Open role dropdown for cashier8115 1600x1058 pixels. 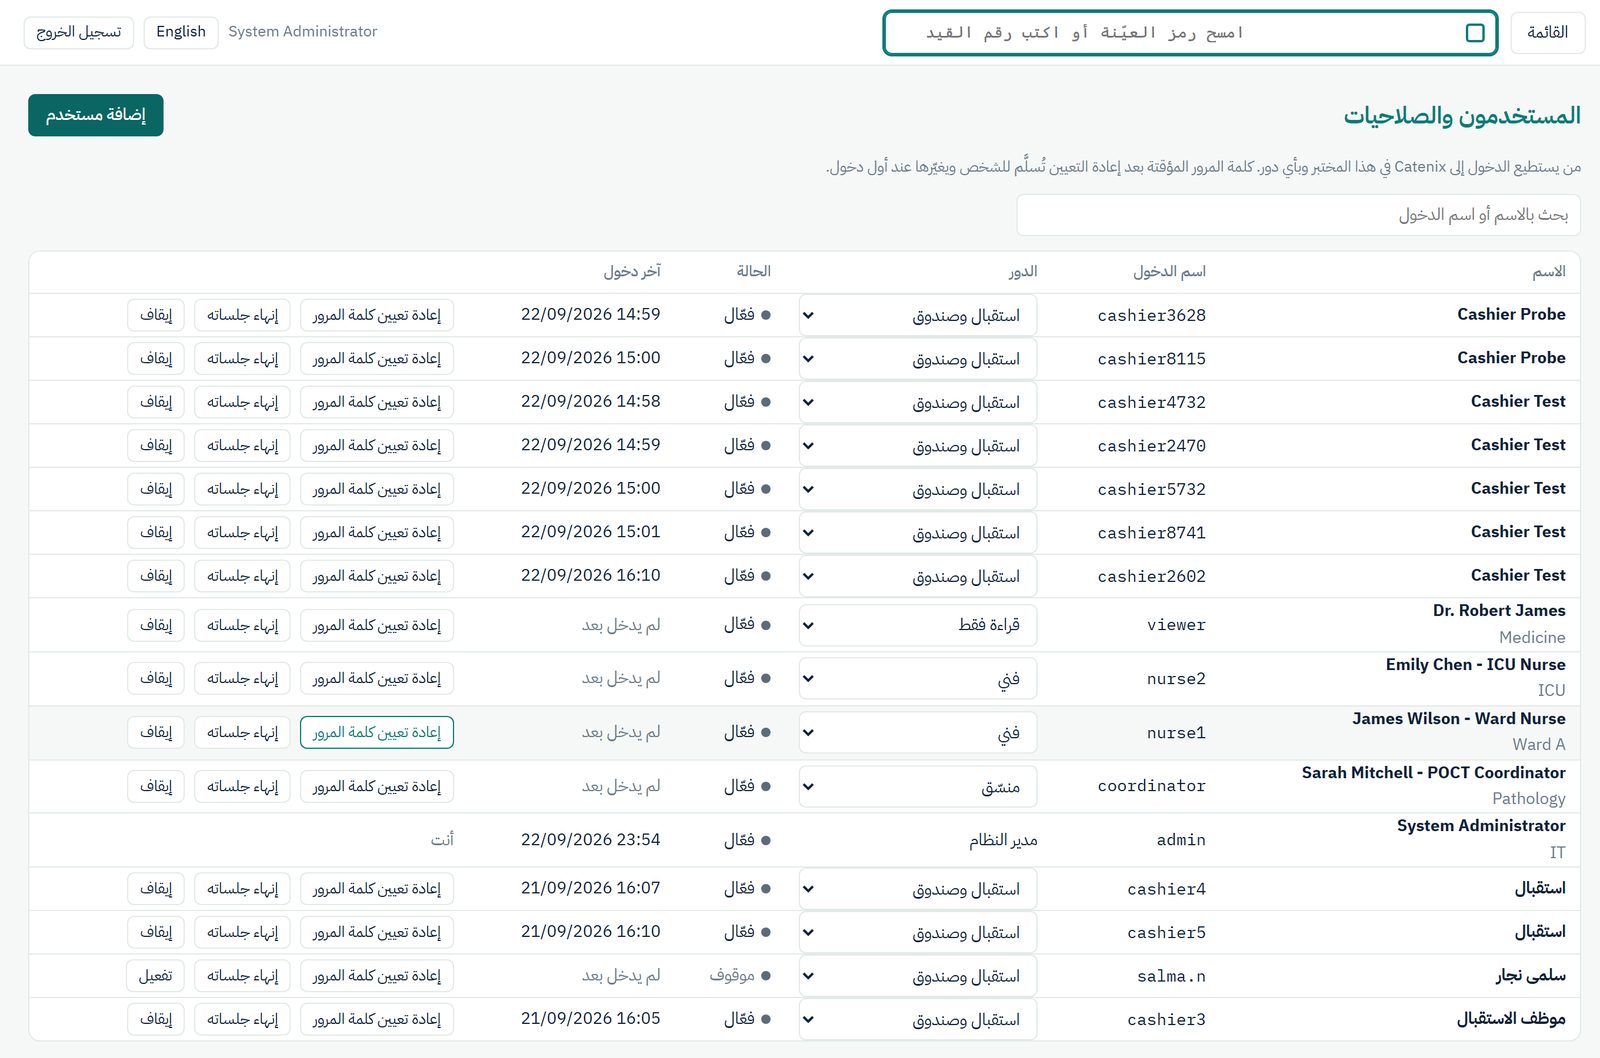918,359
